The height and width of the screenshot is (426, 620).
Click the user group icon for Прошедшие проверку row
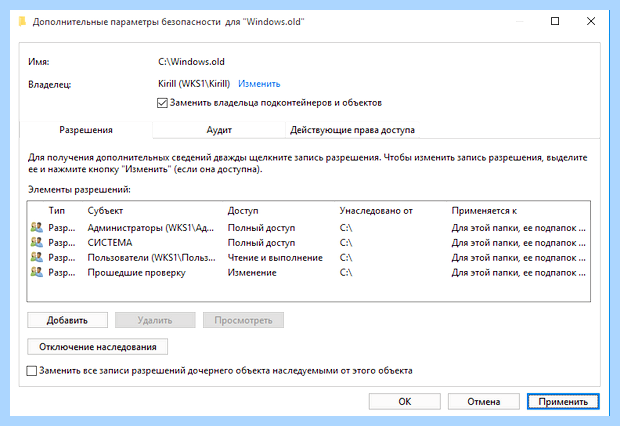tap(36, 272)
